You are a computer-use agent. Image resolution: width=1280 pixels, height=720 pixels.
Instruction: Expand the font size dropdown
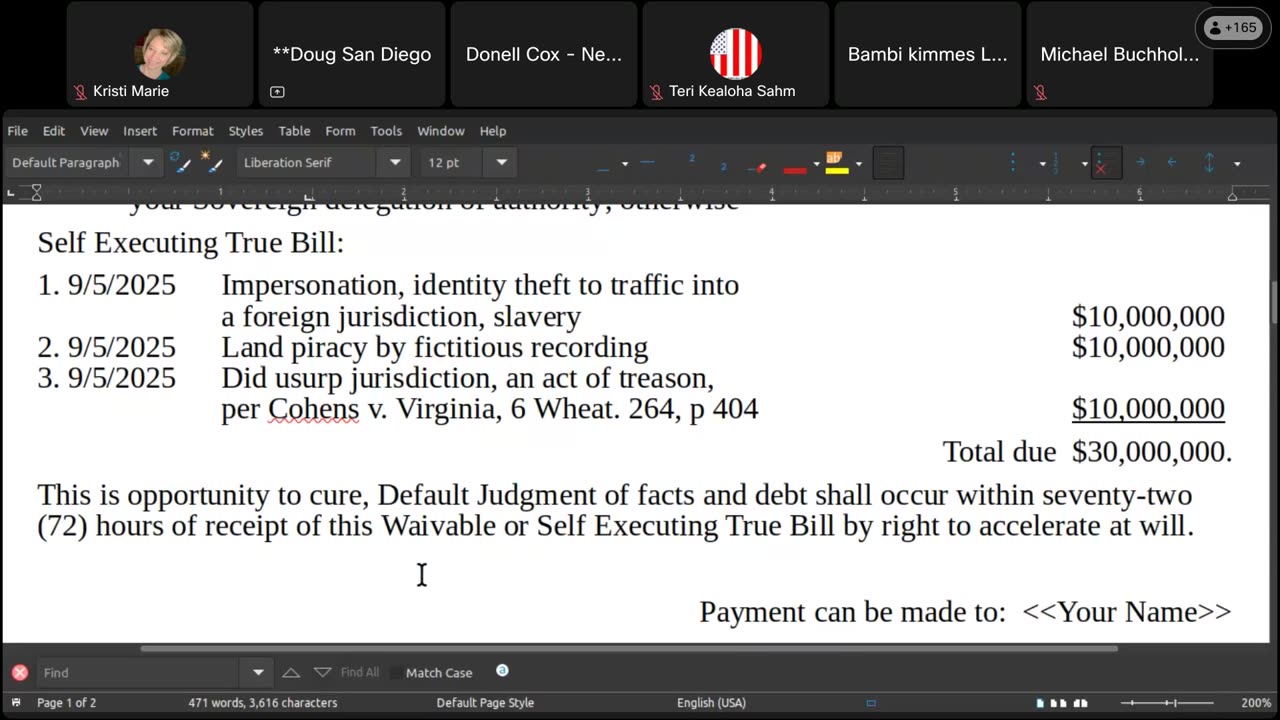click(x=502, y=162)
